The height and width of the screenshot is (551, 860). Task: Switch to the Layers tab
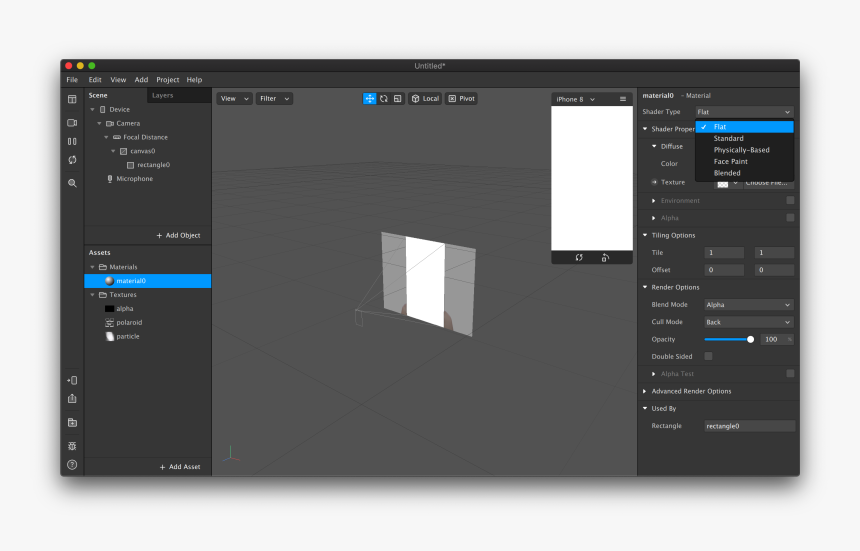[x=162, y=95]
